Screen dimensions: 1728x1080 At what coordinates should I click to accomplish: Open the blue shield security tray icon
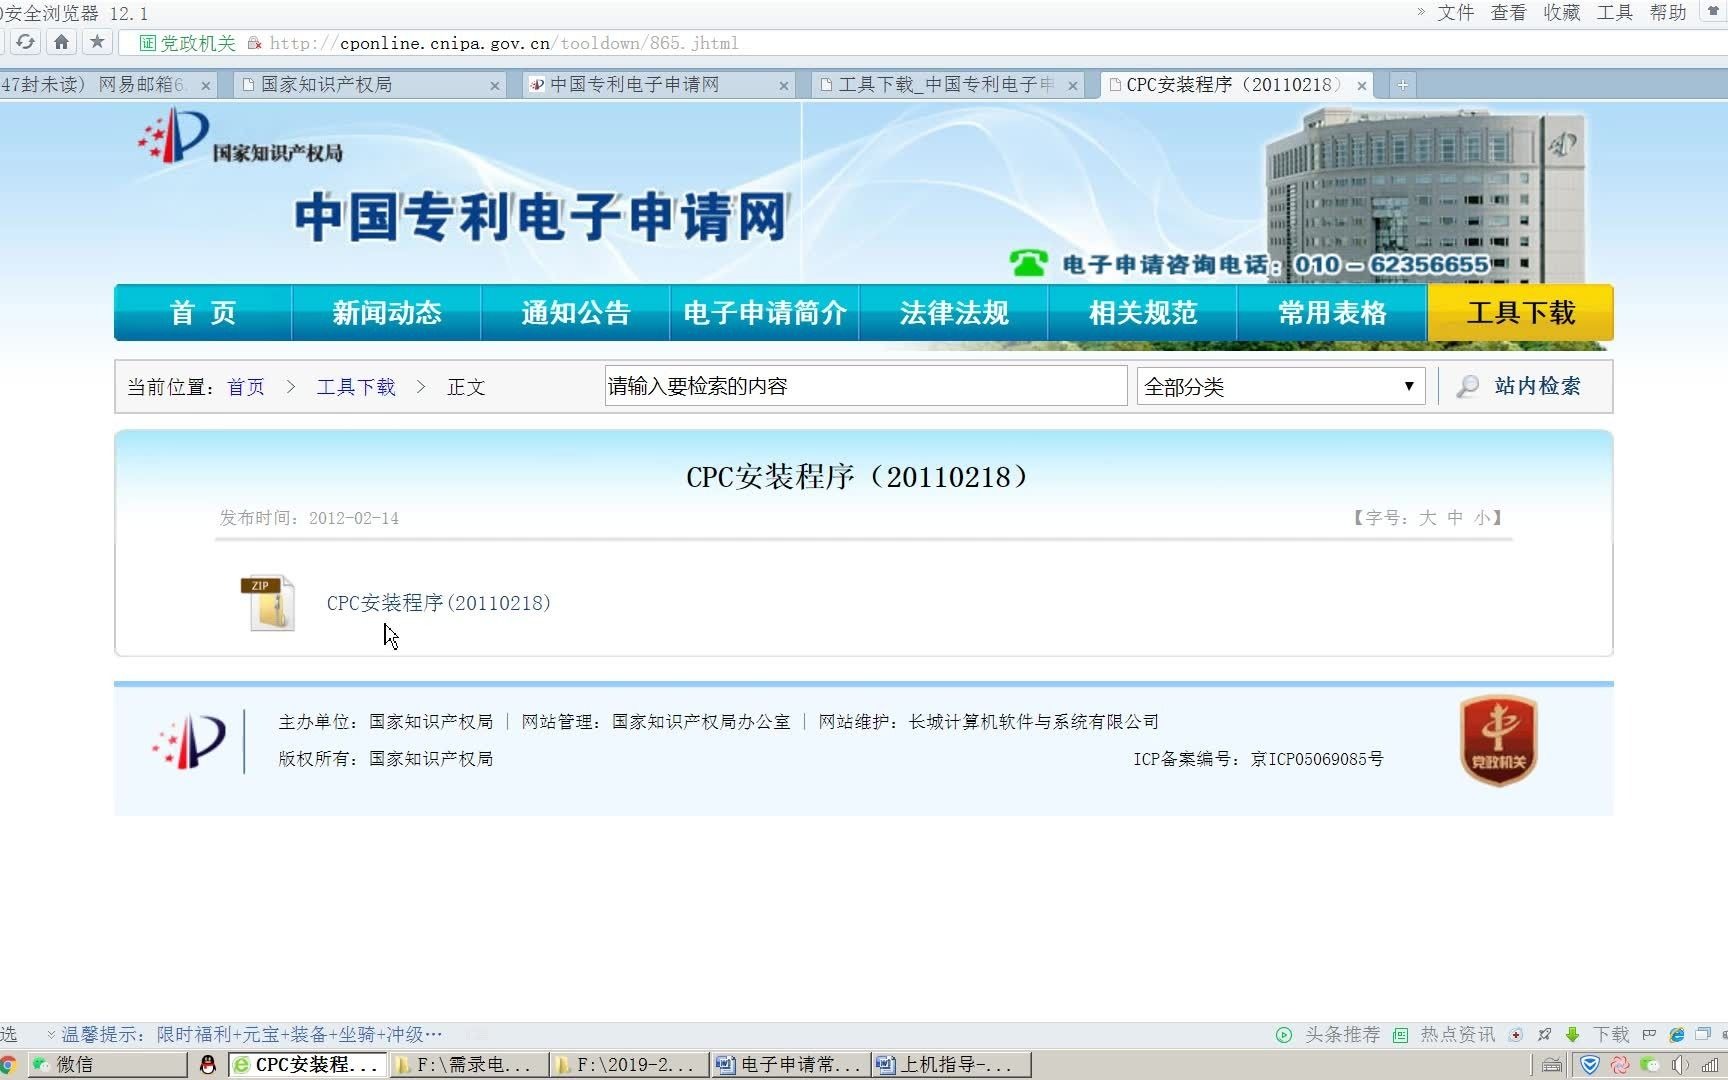pyautogui.click(x=1590, y=1065)
